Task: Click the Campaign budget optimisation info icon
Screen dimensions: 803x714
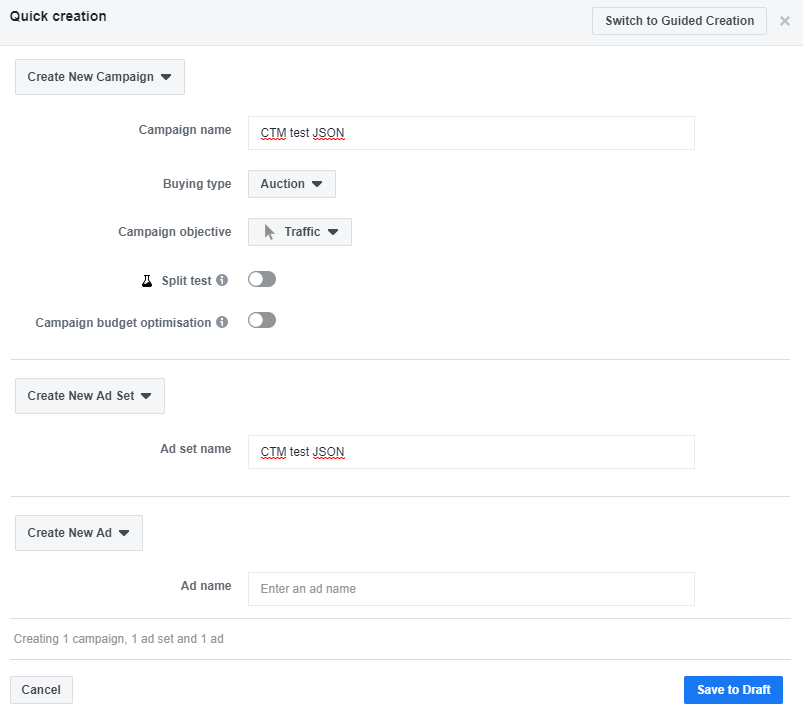Action: 222,322
